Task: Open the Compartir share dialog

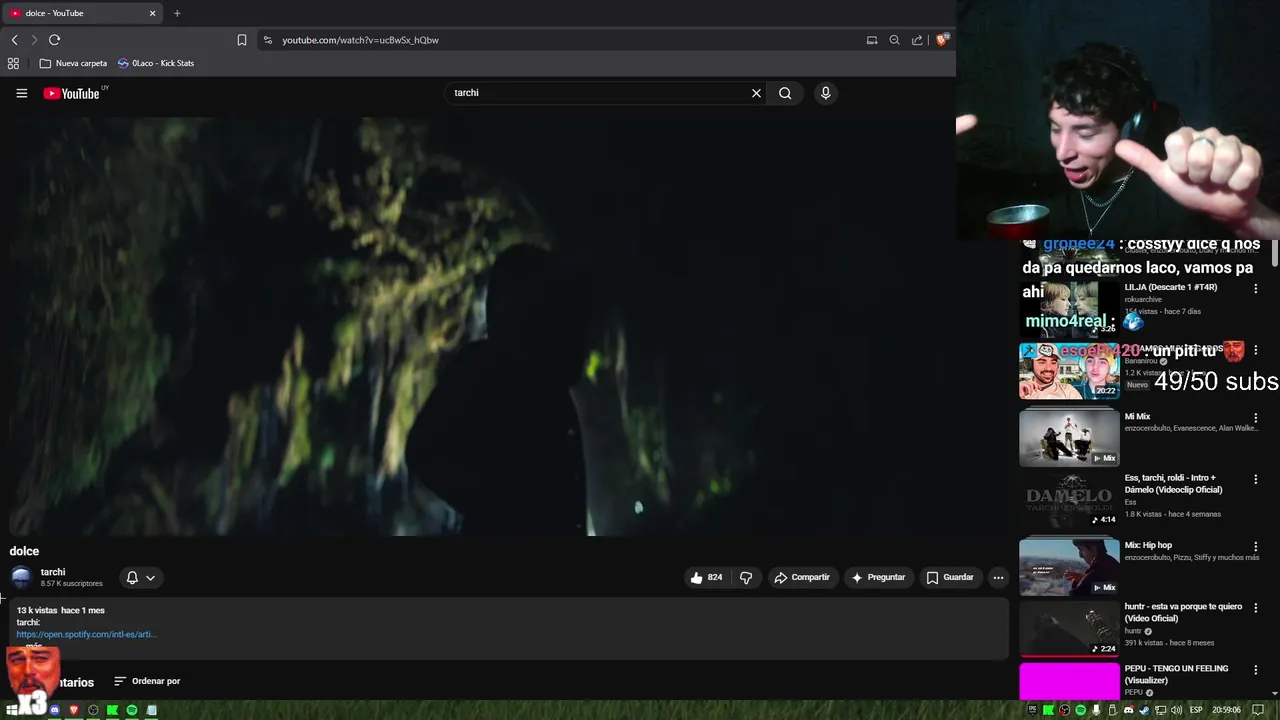Action: point(802,577)
